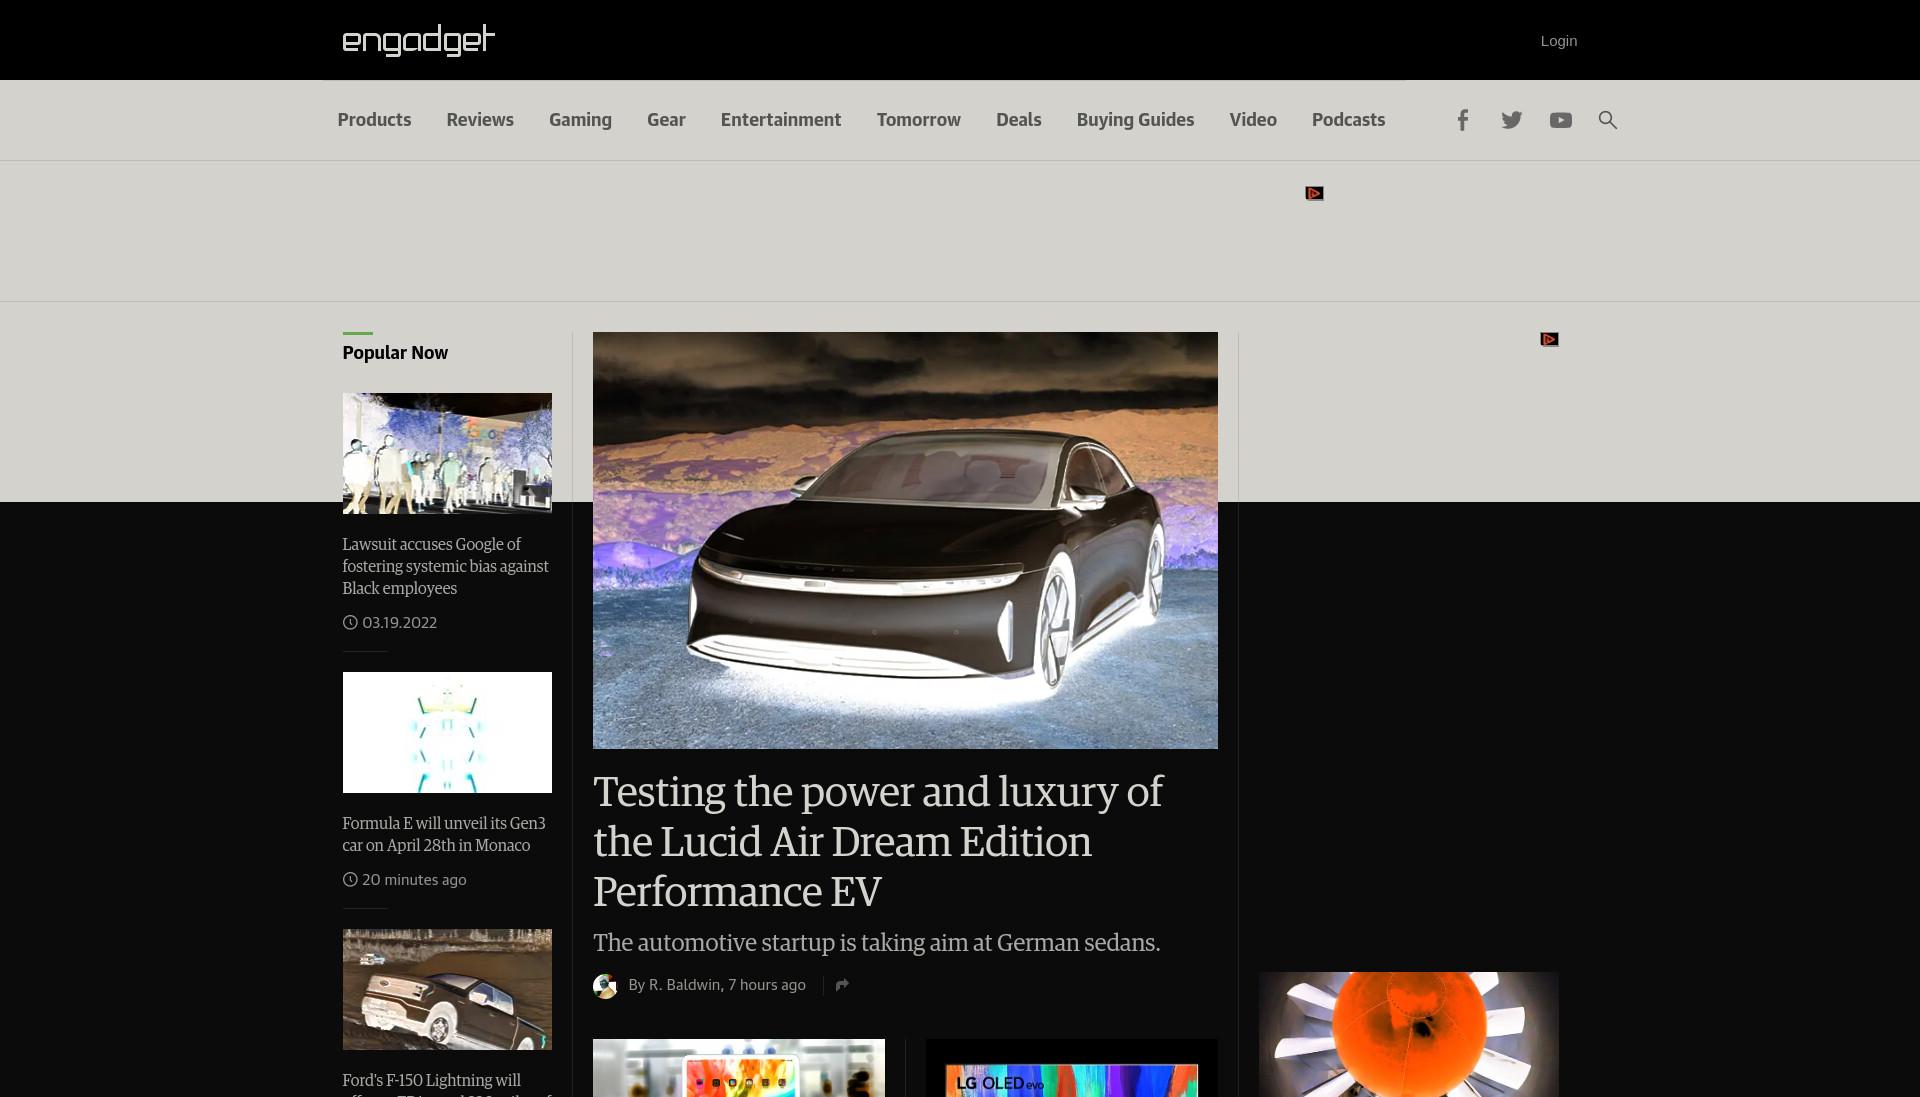The width and height of the screenshot is (1920, 1097).
Task: Open the LG OLED evo article thumbnail
Action: click(1071, 1068)
